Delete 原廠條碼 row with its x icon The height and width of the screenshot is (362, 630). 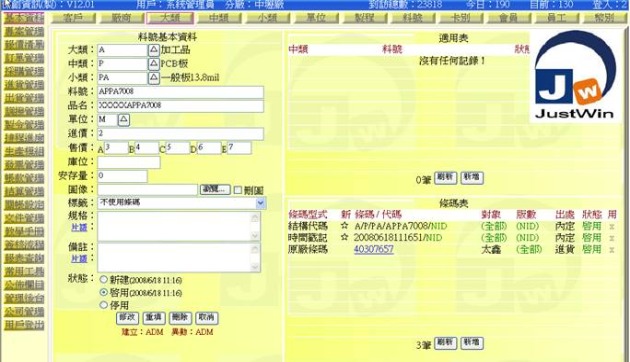pyautogui.click(x=612, y=250)
